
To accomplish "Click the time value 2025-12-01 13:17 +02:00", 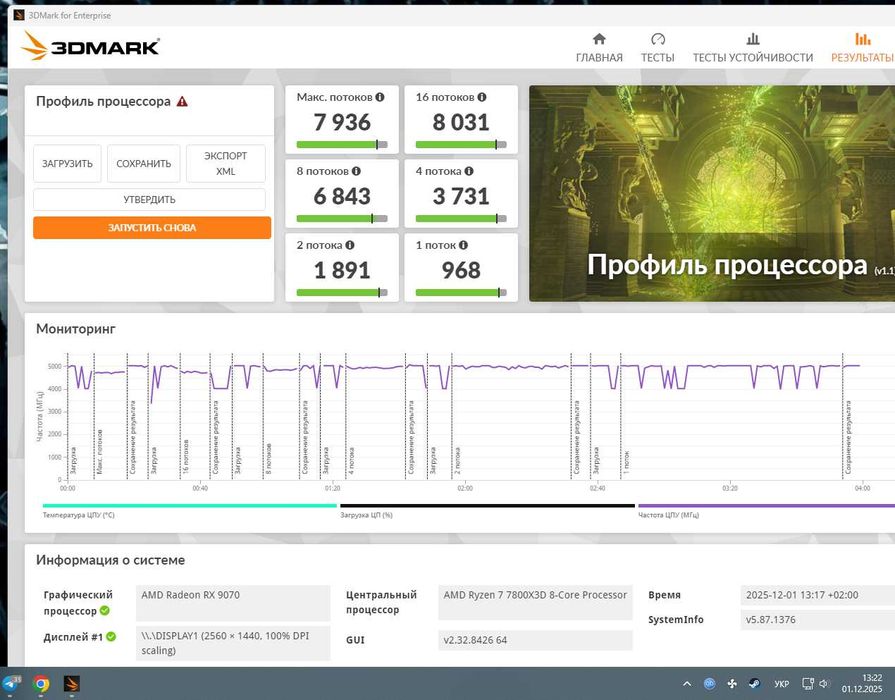I will coord(817,595).
